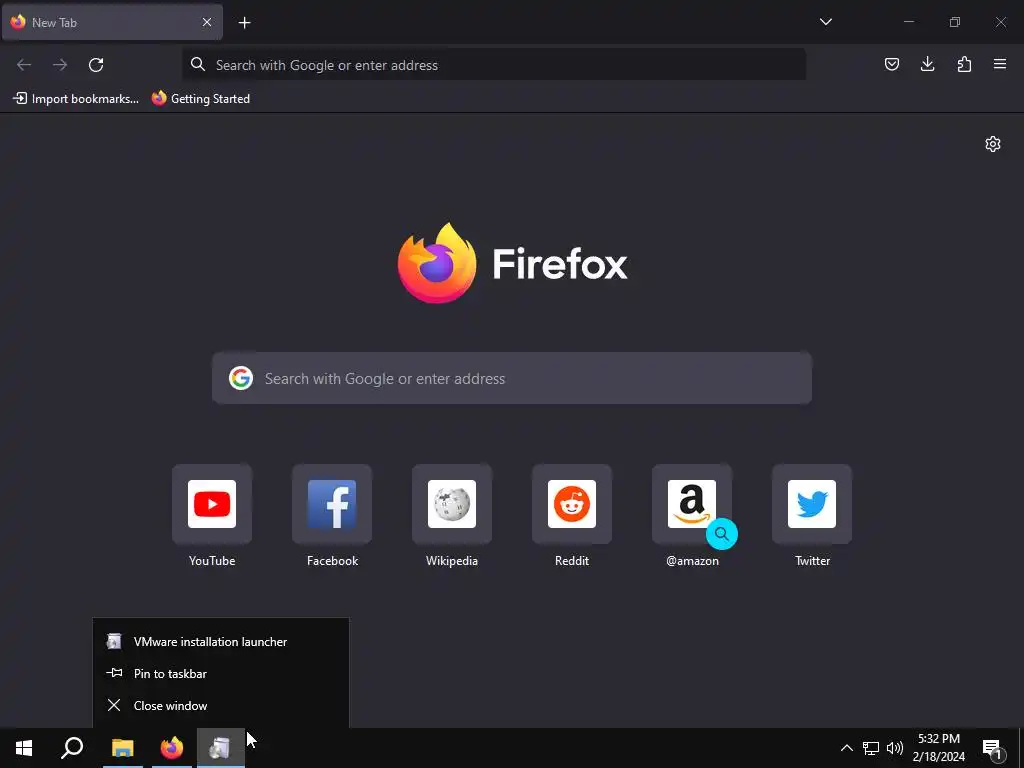Image resolution: width=1024 pixels, height=768 pixels.
Task: Switch to Firefox taskbar icon
Action: tap(172, 748)
